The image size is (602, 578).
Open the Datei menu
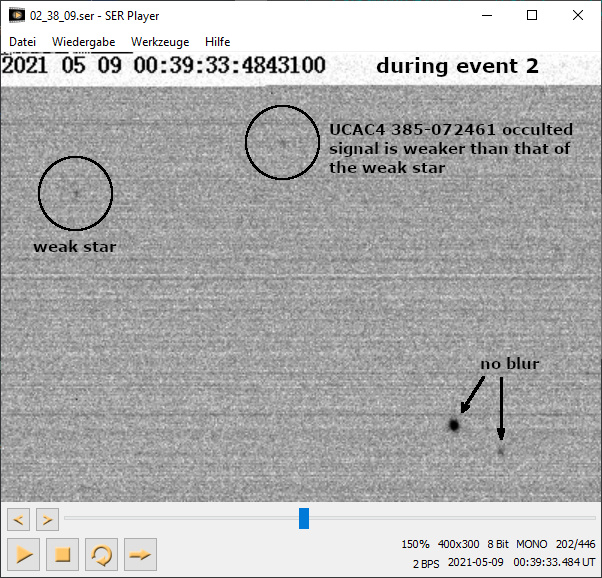[x=23, y=42]
